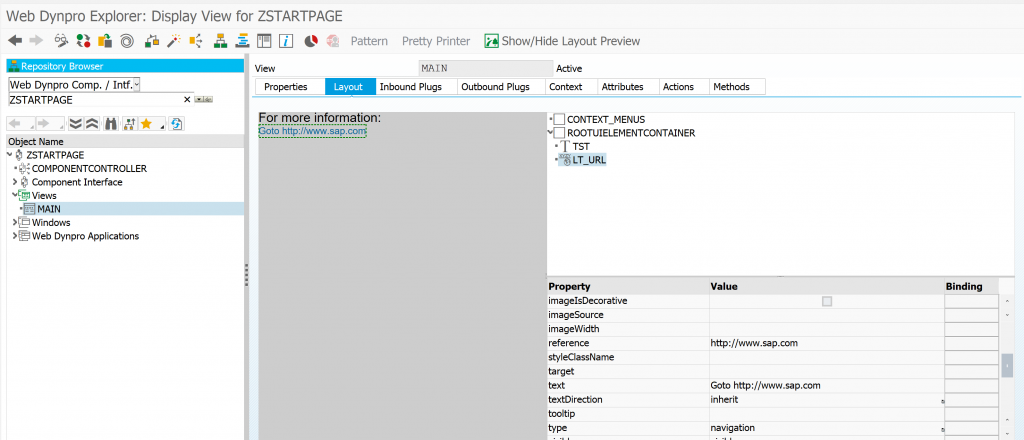Screen dimensions: 1024x440
Task: Expand the Web Dynpro Applications node
Action: (15, 236)
